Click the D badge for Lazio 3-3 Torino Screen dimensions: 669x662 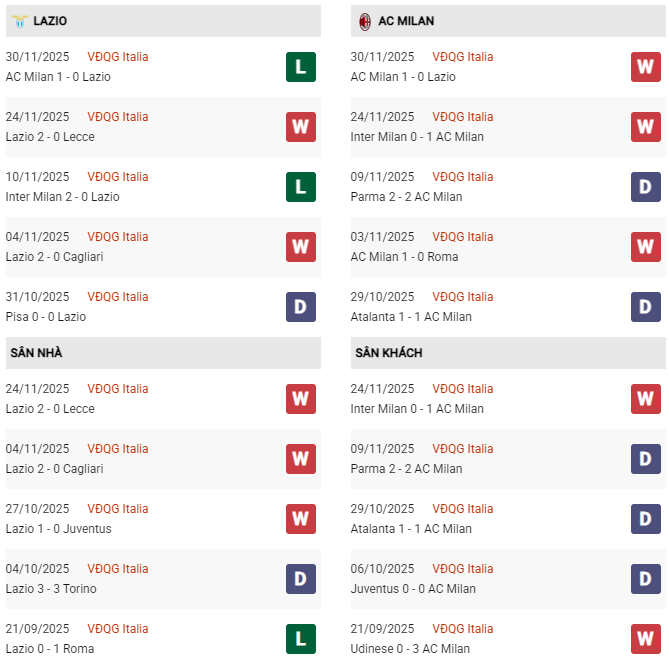(x=300, y=579)
